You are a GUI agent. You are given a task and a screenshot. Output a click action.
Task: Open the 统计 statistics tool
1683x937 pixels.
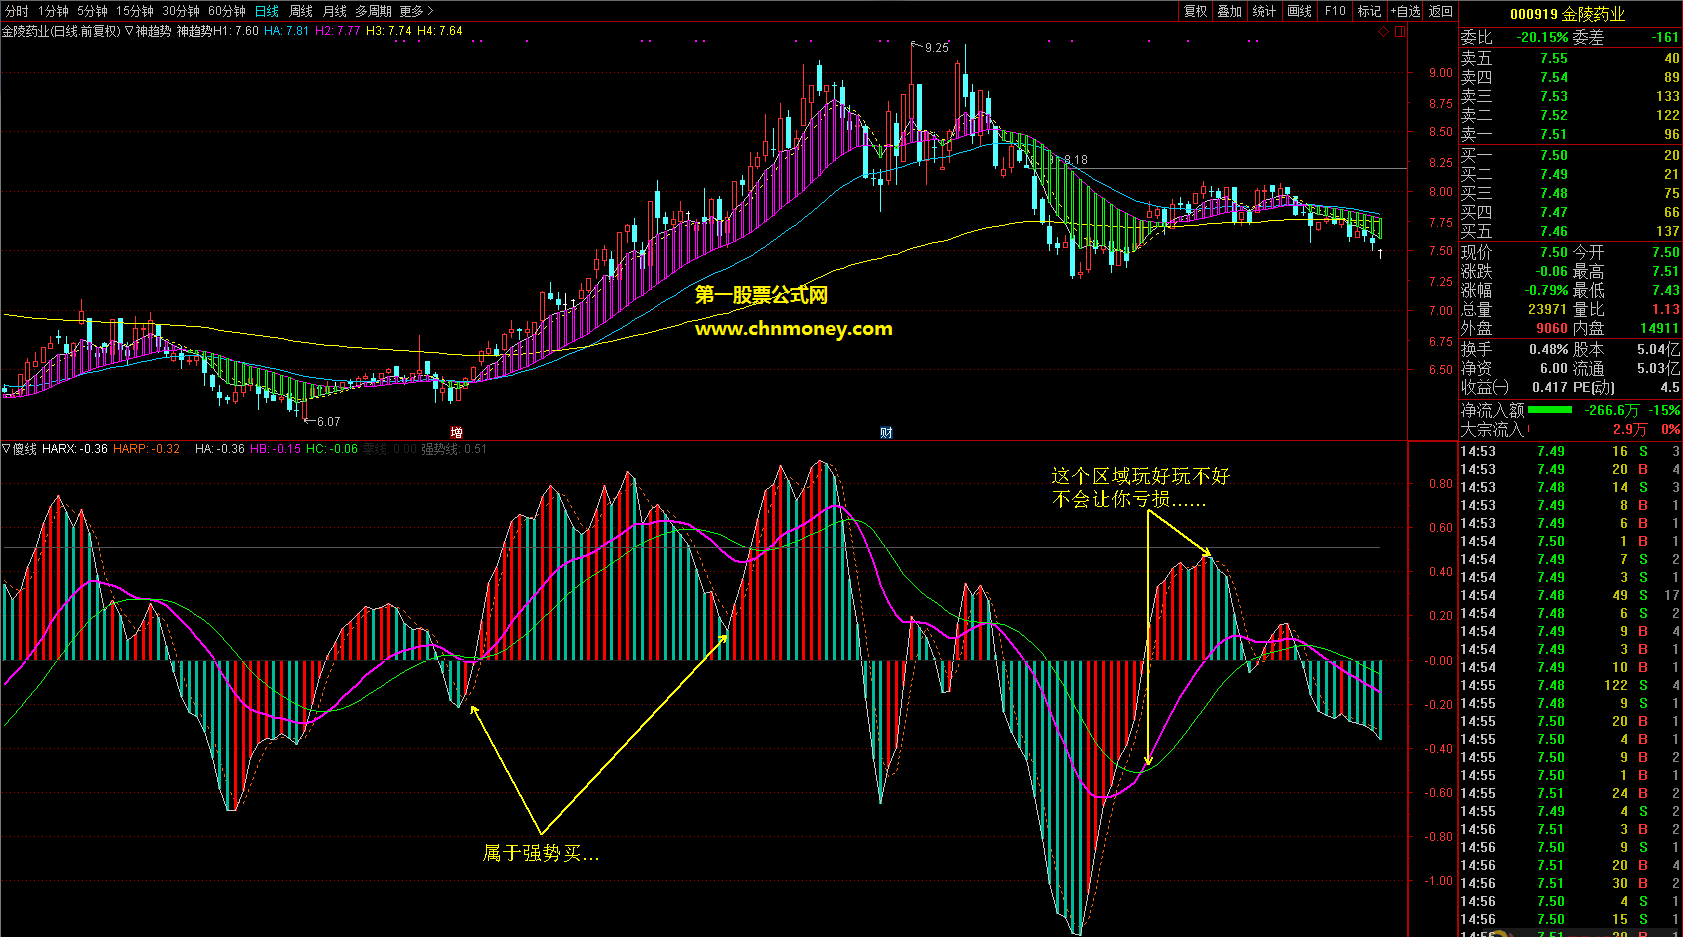(x=1264, y=11)
